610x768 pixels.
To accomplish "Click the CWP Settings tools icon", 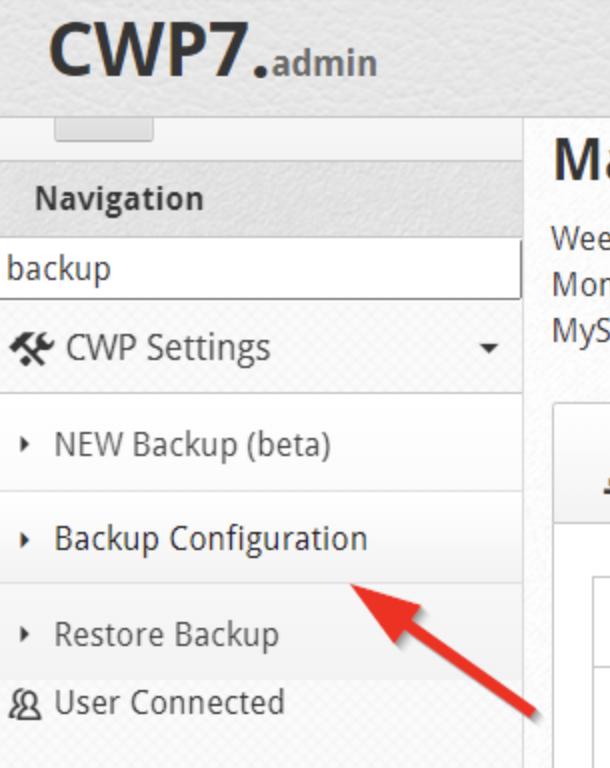I will 31,349.
